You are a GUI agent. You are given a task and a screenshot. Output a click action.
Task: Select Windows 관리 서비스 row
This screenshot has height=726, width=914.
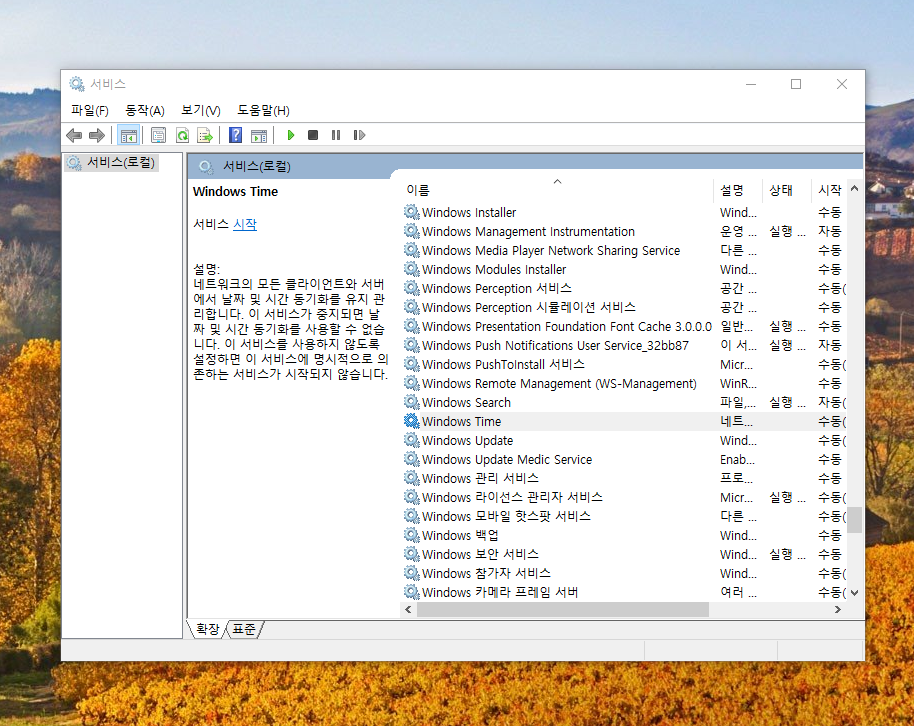624,478
